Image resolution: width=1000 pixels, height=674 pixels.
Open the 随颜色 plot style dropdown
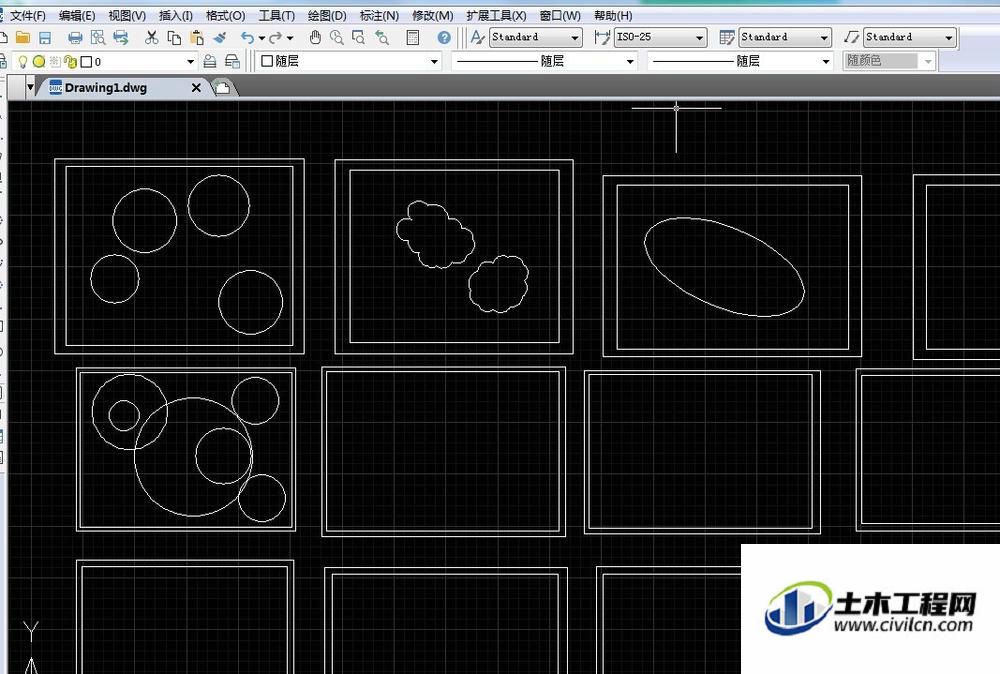(889, 61)
